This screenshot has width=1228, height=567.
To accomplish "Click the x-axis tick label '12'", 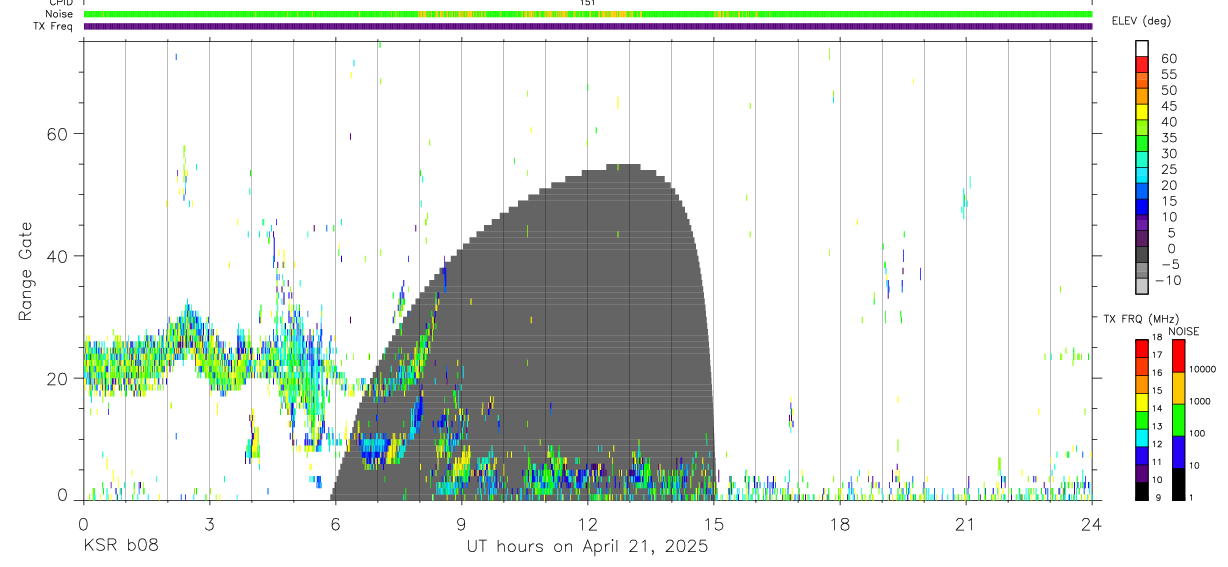I will pos(587,523).
